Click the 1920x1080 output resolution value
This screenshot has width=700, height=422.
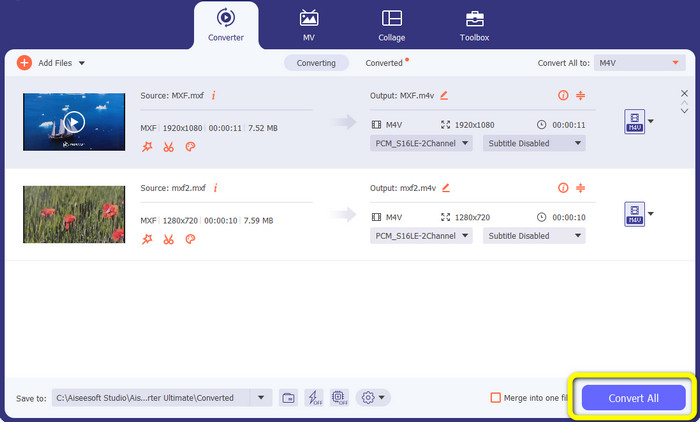pyautogui.click(x=475, y=125)
